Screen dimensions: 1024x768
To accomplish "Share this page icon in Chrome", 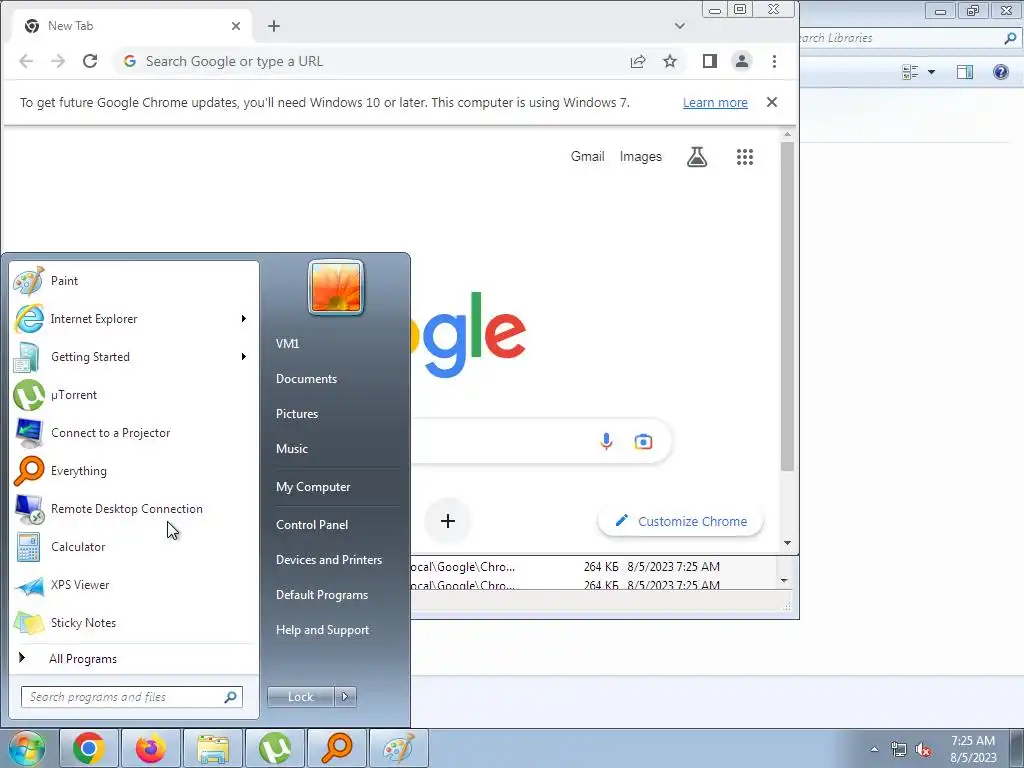I will coord(638,61).
